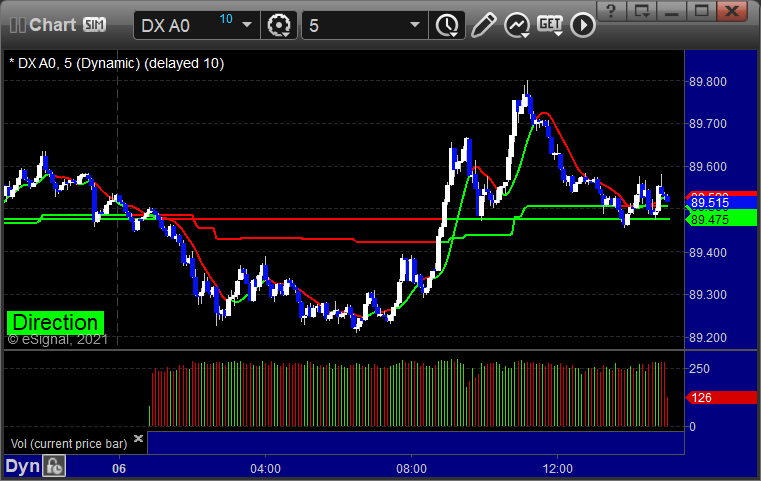
Task: Open the studies chart-line icon
Action: pos(517,25)
